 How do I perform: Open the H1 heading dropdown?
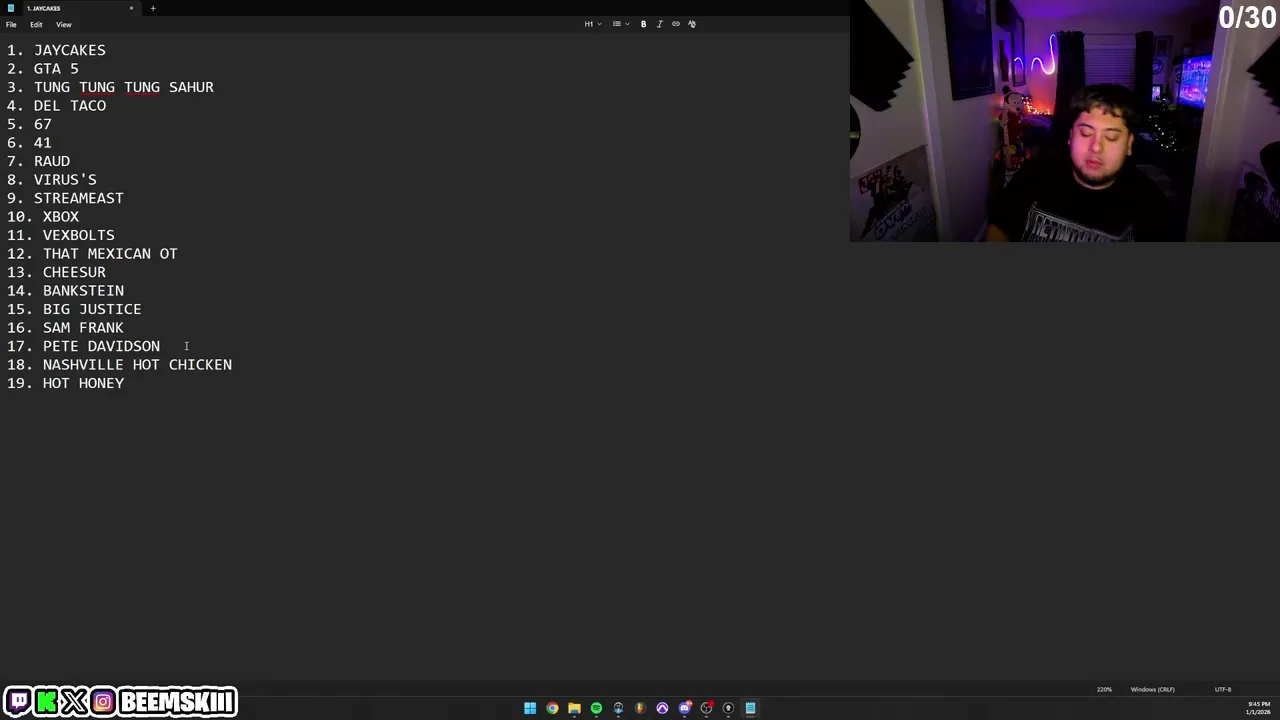[x=593, y=24]
